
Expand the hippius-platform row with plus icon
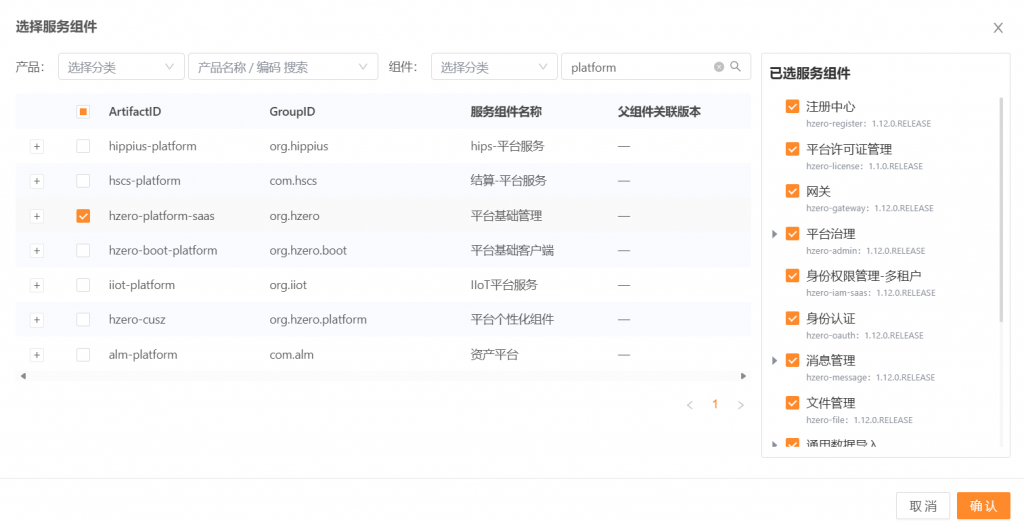pos(37,146)
